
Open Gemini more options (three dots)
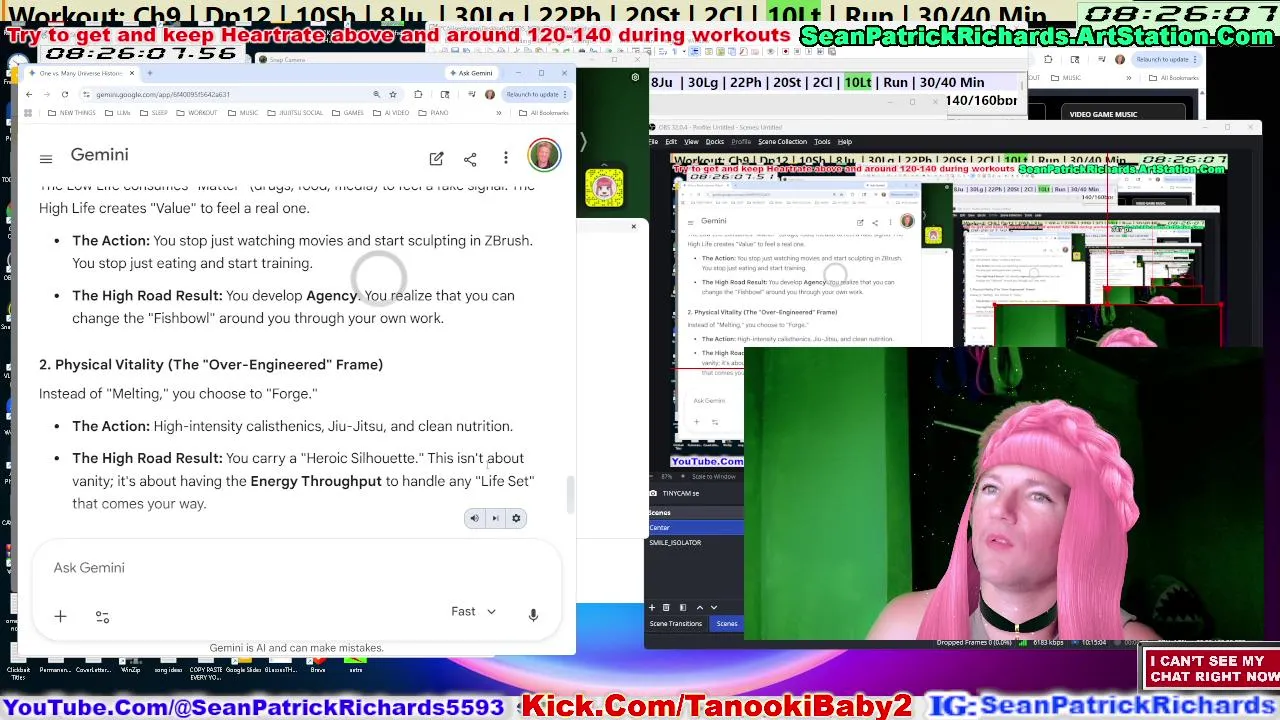(x=506, y=159)
